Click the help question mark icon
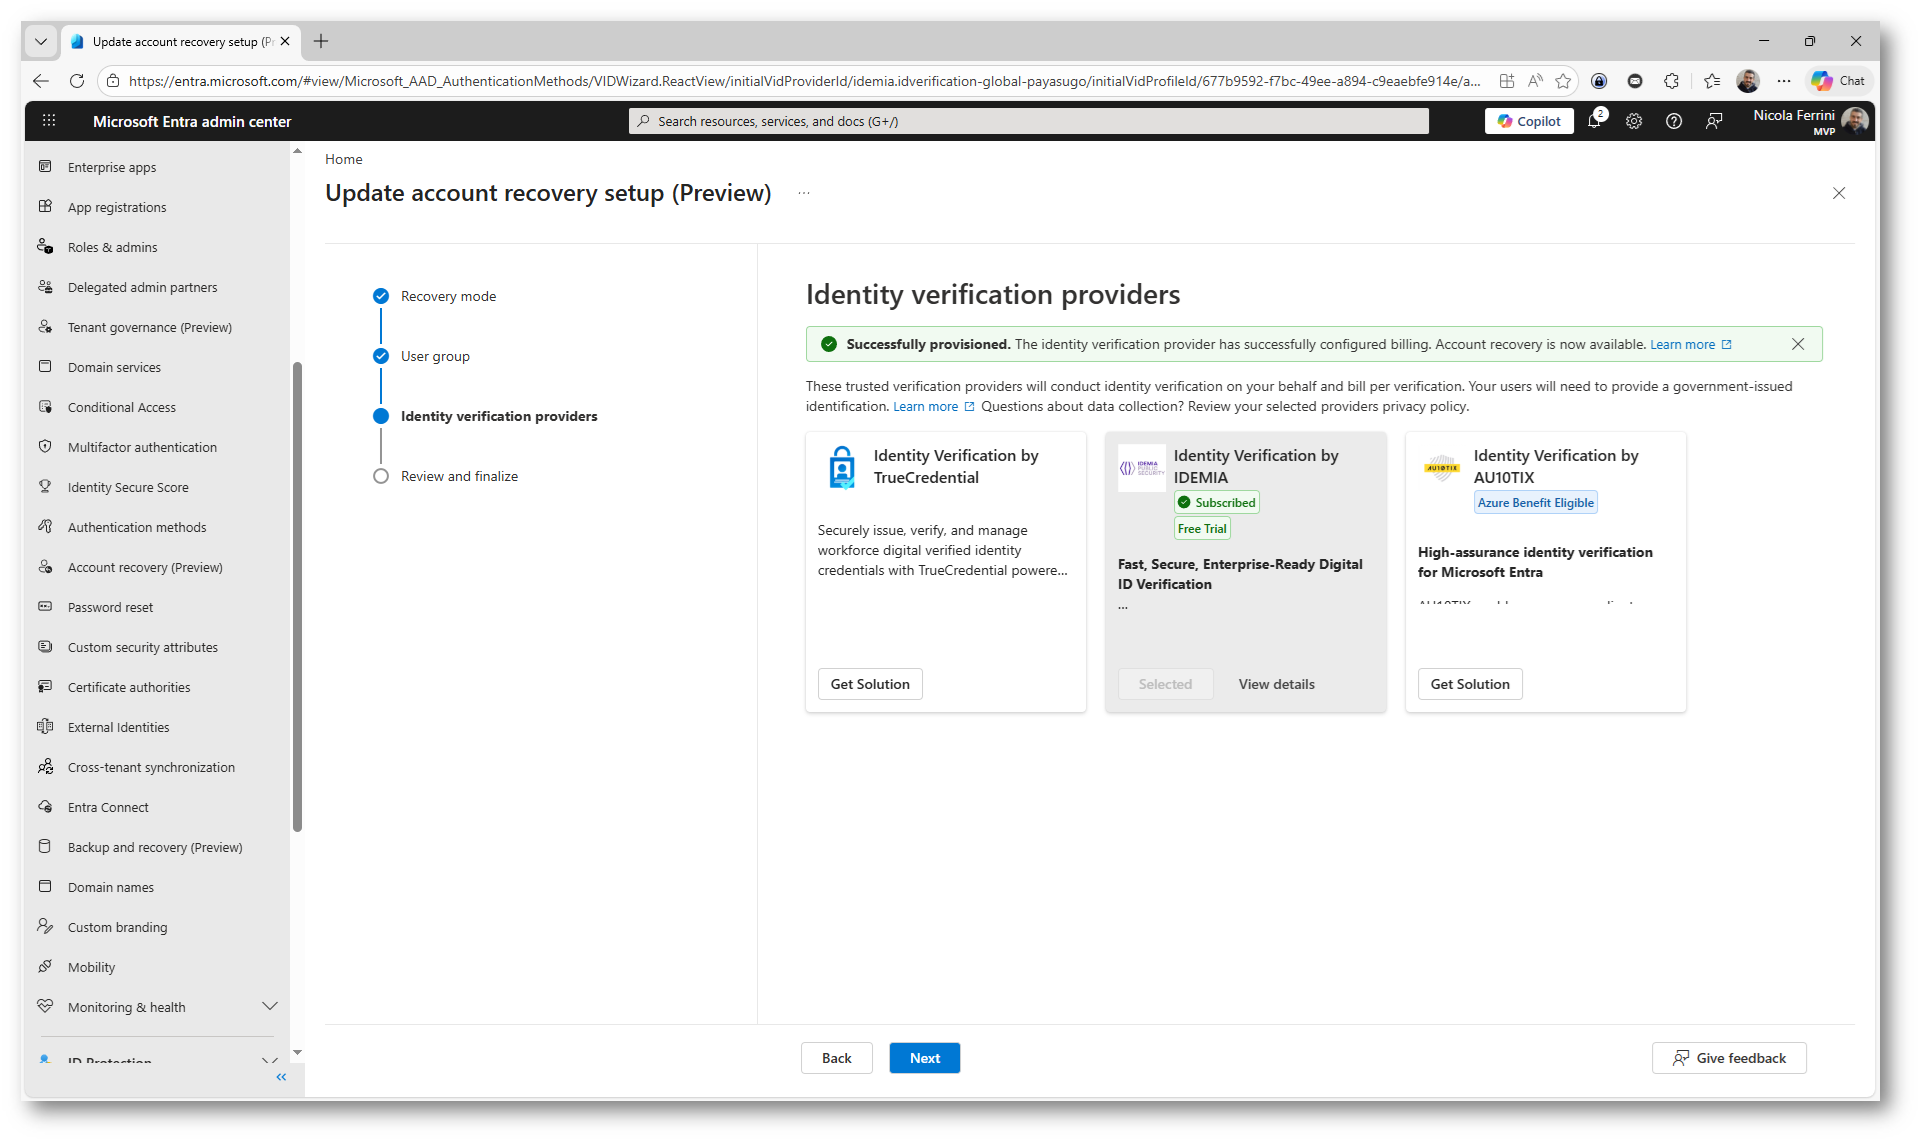Viewport: 1922px width, 1143px height. tap(1674, 121)
